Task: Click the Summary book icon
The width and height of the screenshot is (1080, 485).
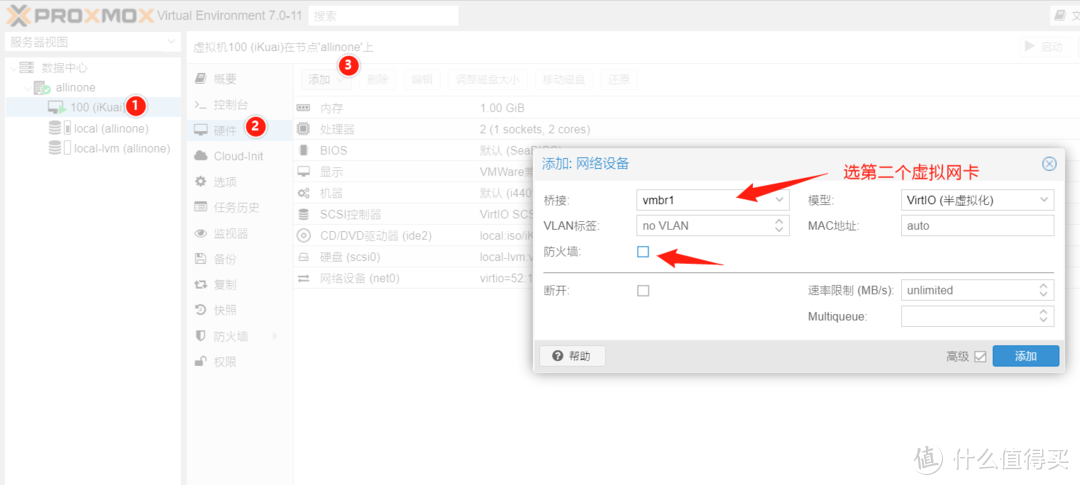Action: [x=200, y=79]
